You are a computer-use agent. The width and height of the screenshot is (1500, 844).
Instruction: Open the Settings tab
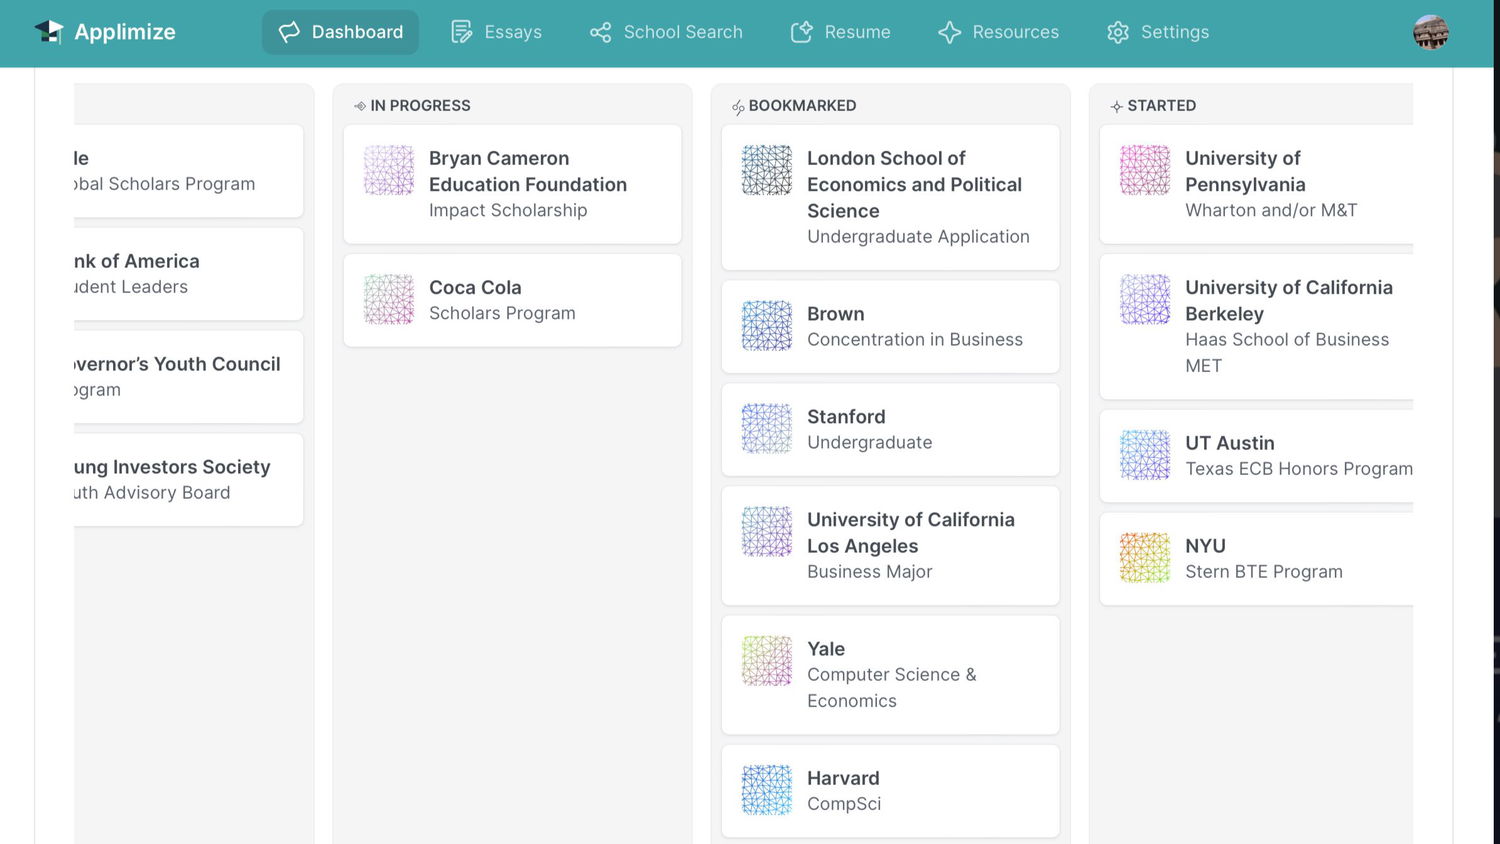pos(1158,32)
